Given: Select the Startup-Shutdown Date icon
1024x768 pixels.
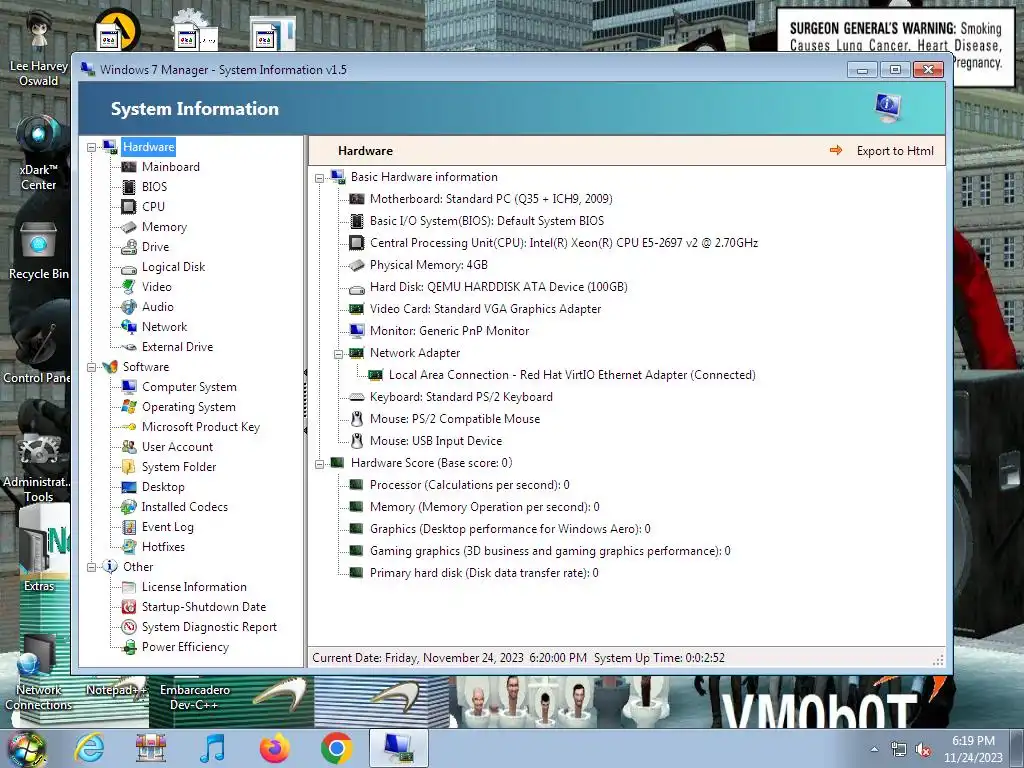Looking at the screenshot, I should (129, 607).
